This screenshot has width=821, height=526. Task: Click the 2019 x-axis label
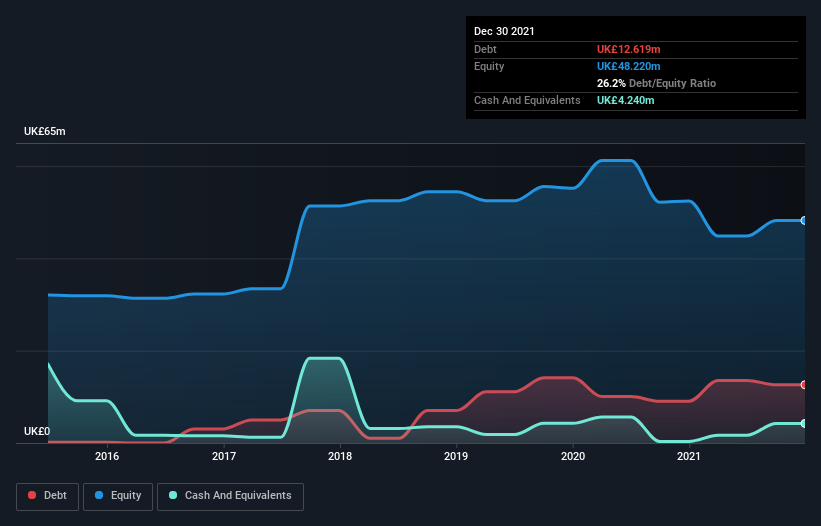[456, 456]
